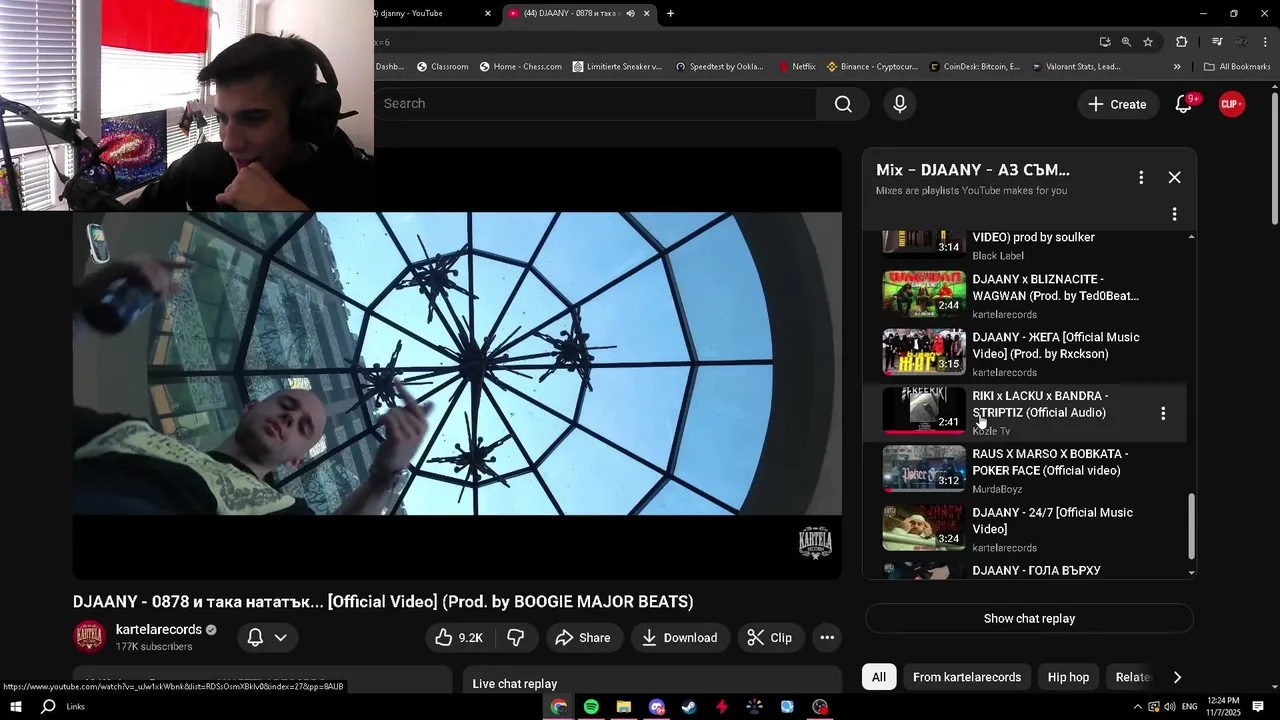
Task: Share the video
Action: (x=583, y=637)
